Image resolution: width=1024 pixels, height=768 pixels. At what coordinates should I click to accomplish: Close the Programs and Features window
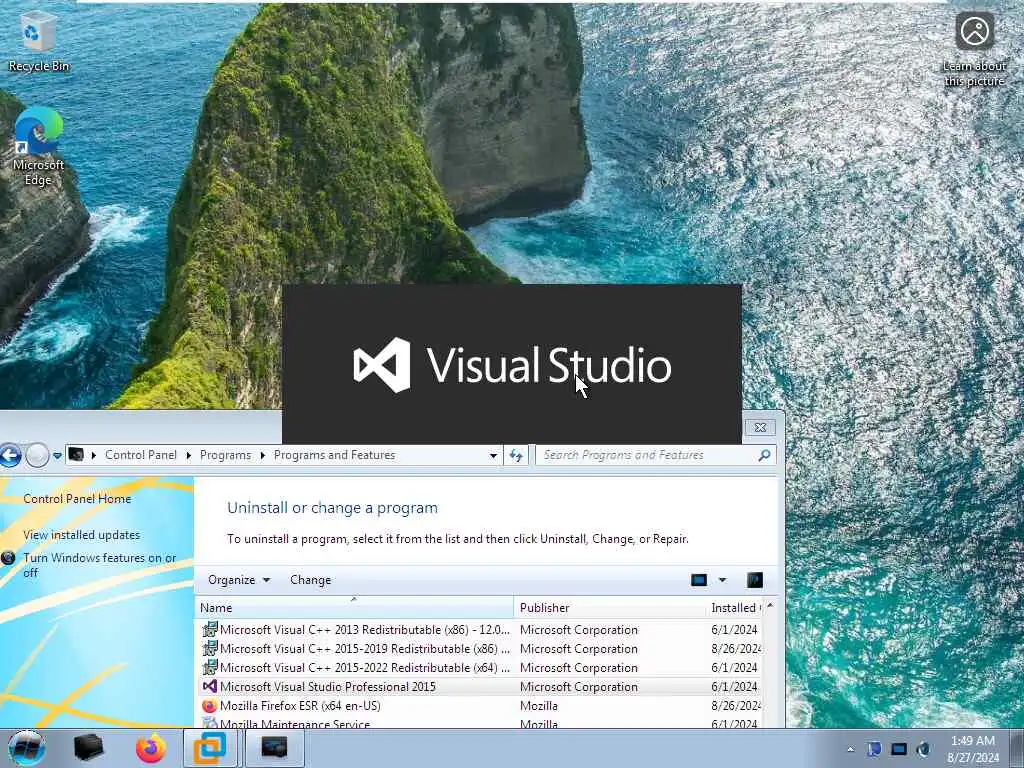tap(760, 427)
